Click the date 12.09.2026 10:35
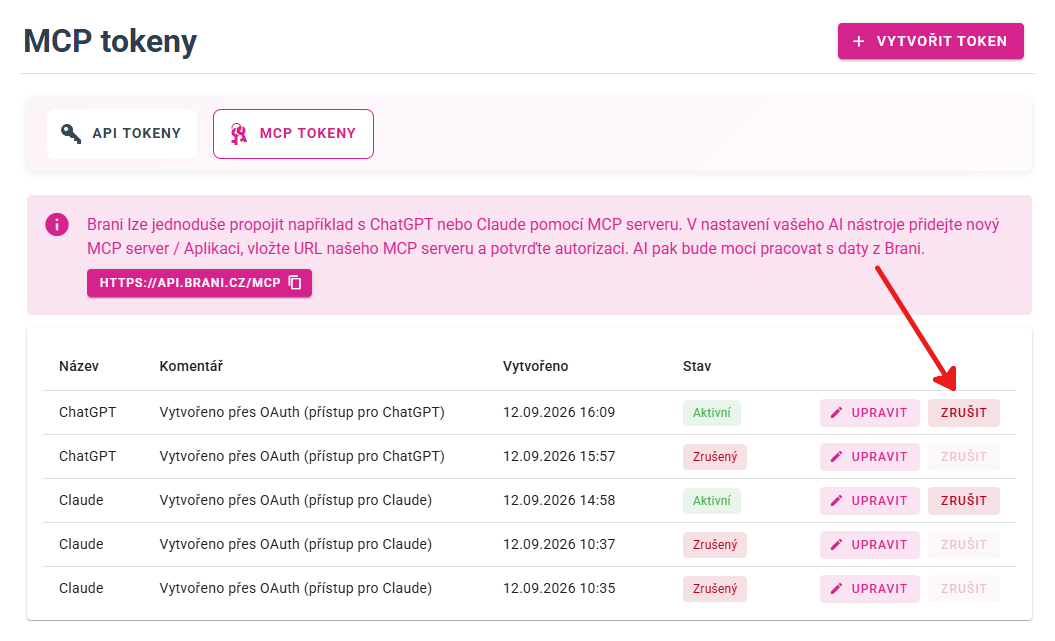This screenshot has width=1055, height=641. (559, 588)
